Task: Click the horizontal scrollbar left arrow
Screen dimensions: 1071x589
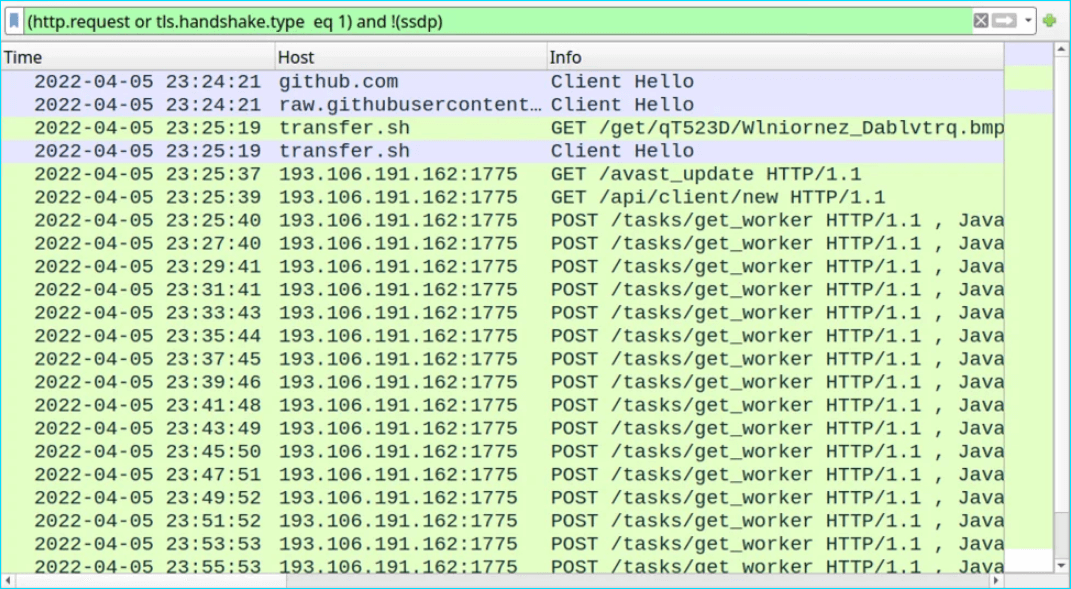Action: click(x=8, y=581)
